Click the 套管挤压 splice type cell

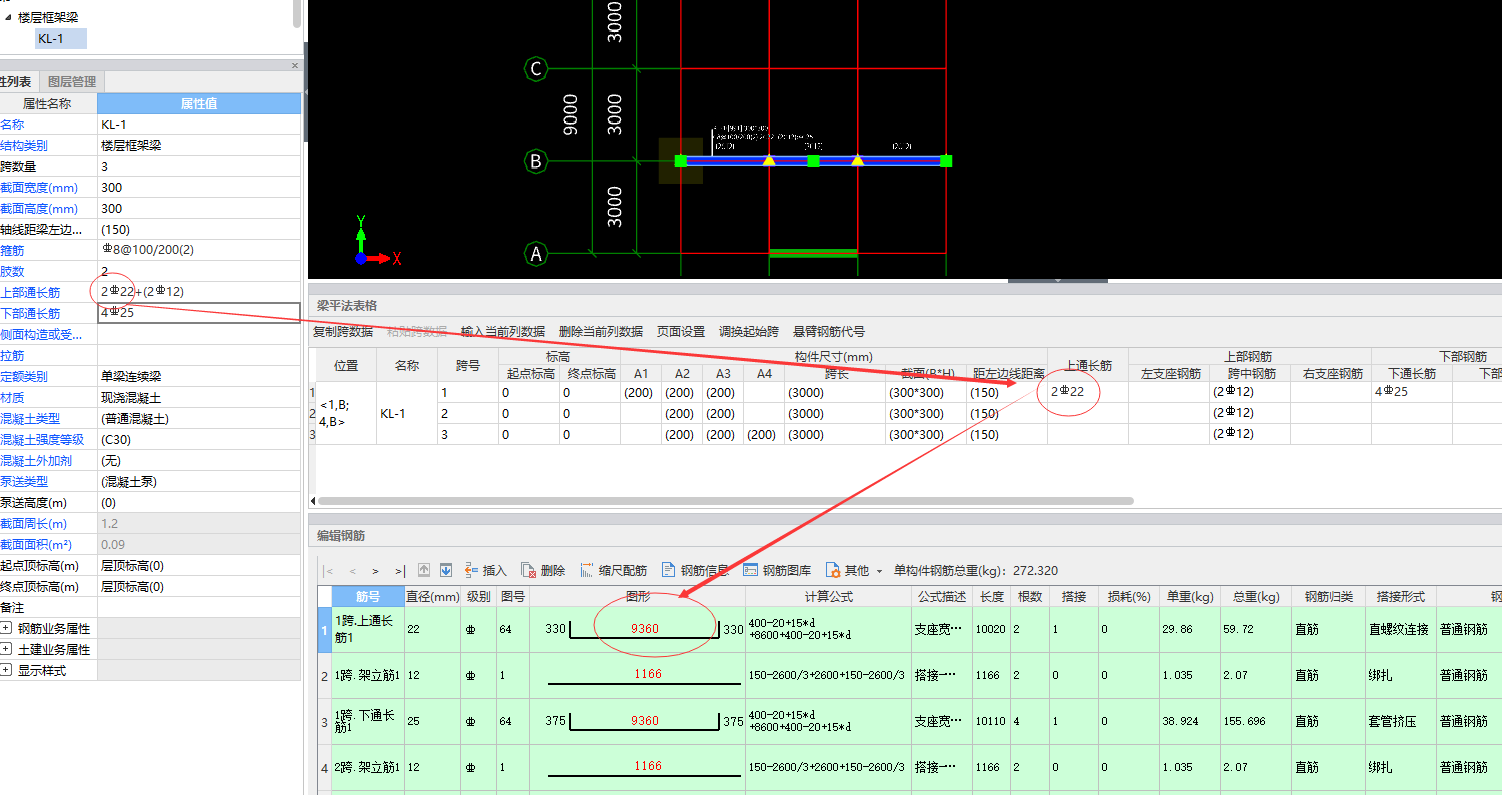point(1400,721)
